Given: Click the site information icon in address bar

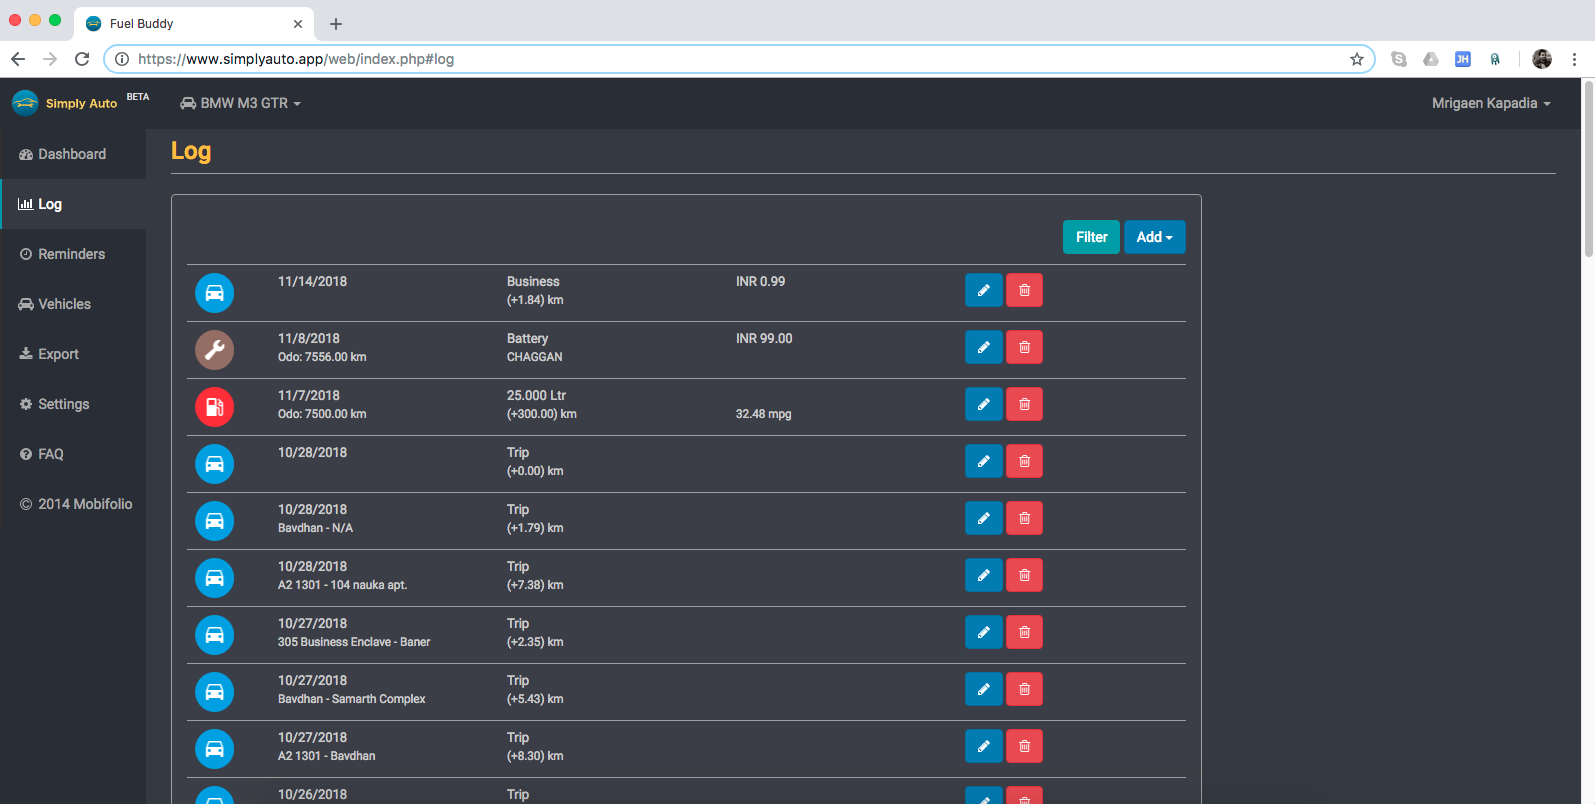Looking at the screenshot, I should [122, 59].
